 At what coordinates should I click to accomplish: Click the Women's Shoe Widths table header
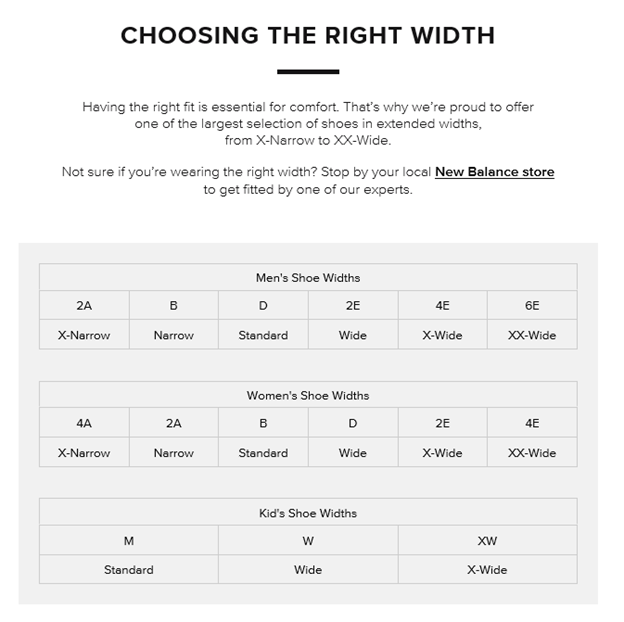(308, 395)
